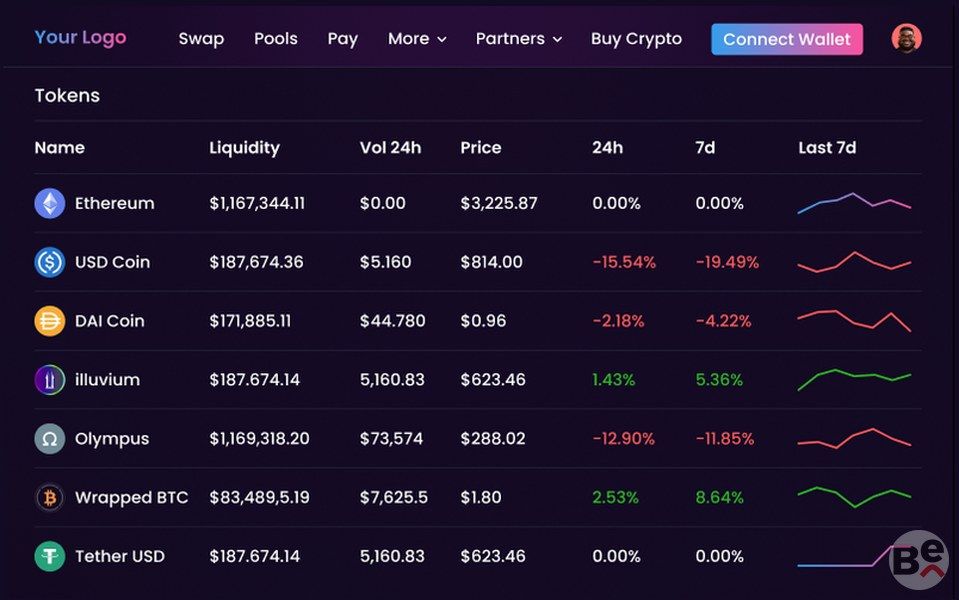The image size is (959, 600).
Task: Click the DAI Coin token icon
Action: click(50, 321)
